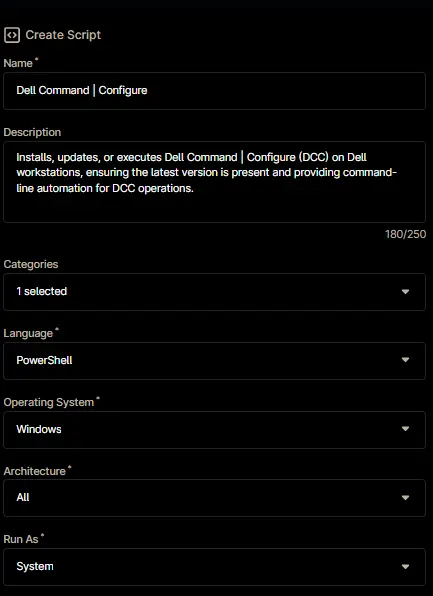
Task: Focus the Description text area
Action: [x=214, y=182]
